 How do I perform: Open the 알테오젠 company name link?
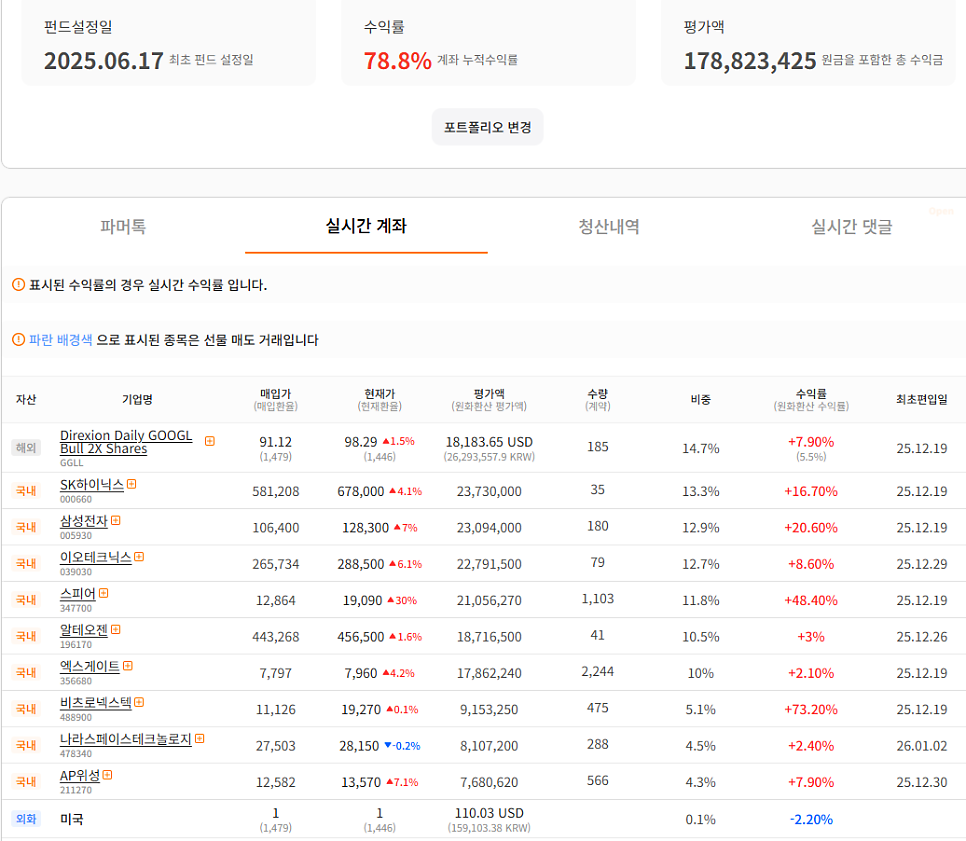pos(83,630)
